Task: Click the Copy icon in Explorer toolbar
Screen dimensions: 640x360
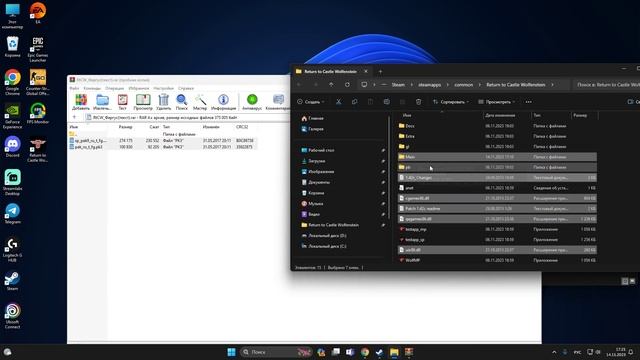Action: 354,102
